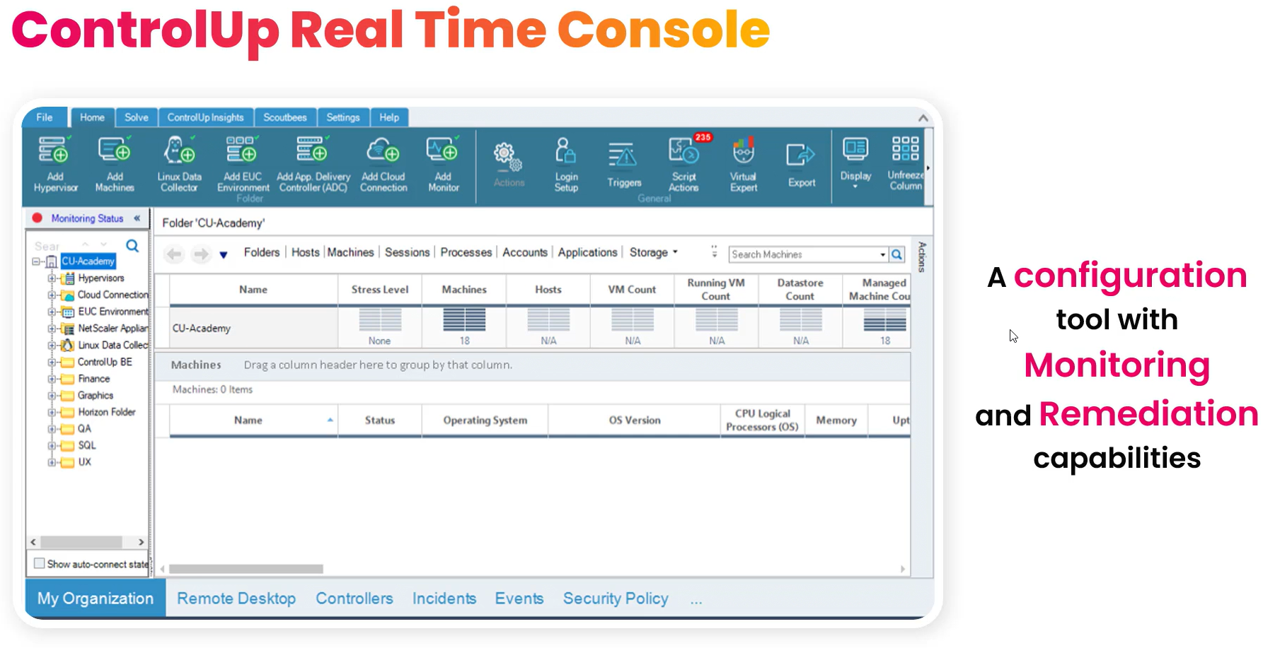This screenshot has width=1280, height=648.
Task: Open Linux Data Collector
Action: [x=179, y=164]
